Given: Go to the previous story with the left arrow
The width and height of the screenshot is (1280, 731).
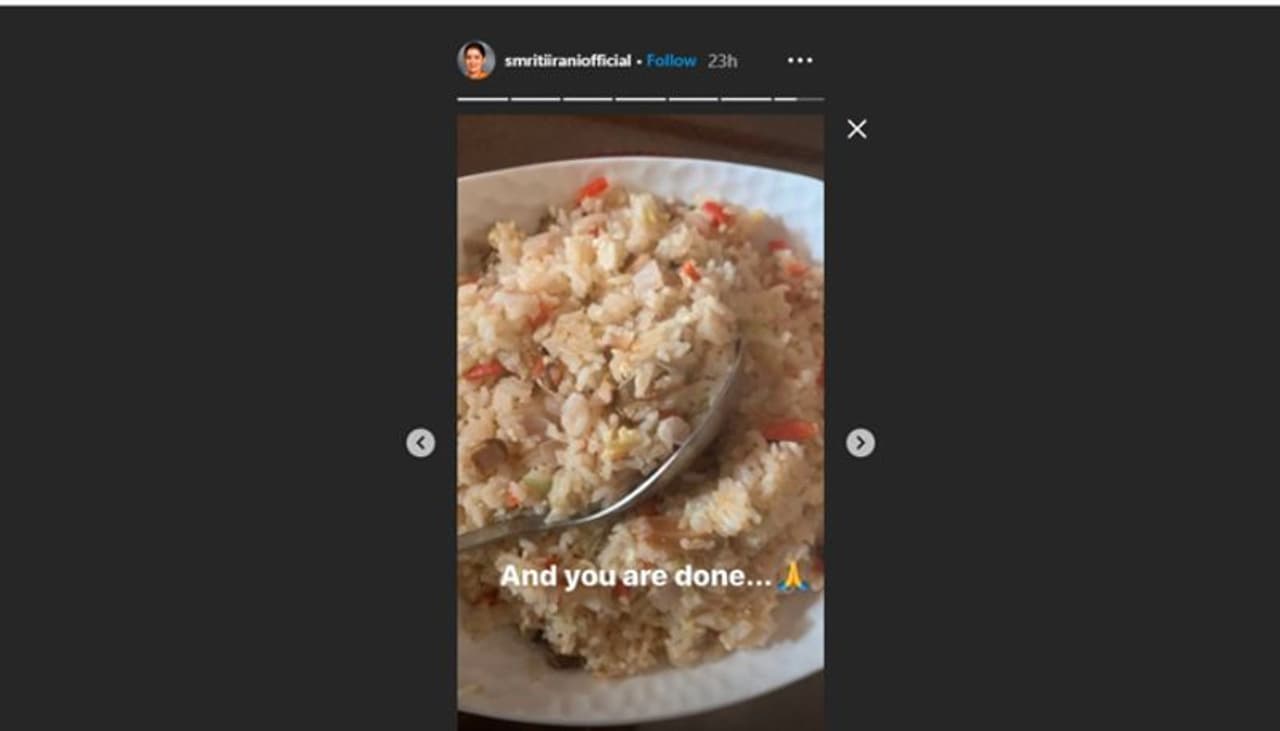Looking at the screenshot, I should point(421,443).
